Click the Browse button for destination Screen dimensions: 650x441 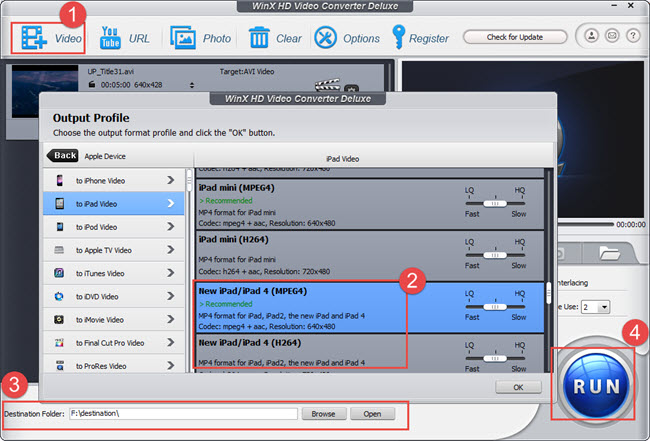coord(323,414)
